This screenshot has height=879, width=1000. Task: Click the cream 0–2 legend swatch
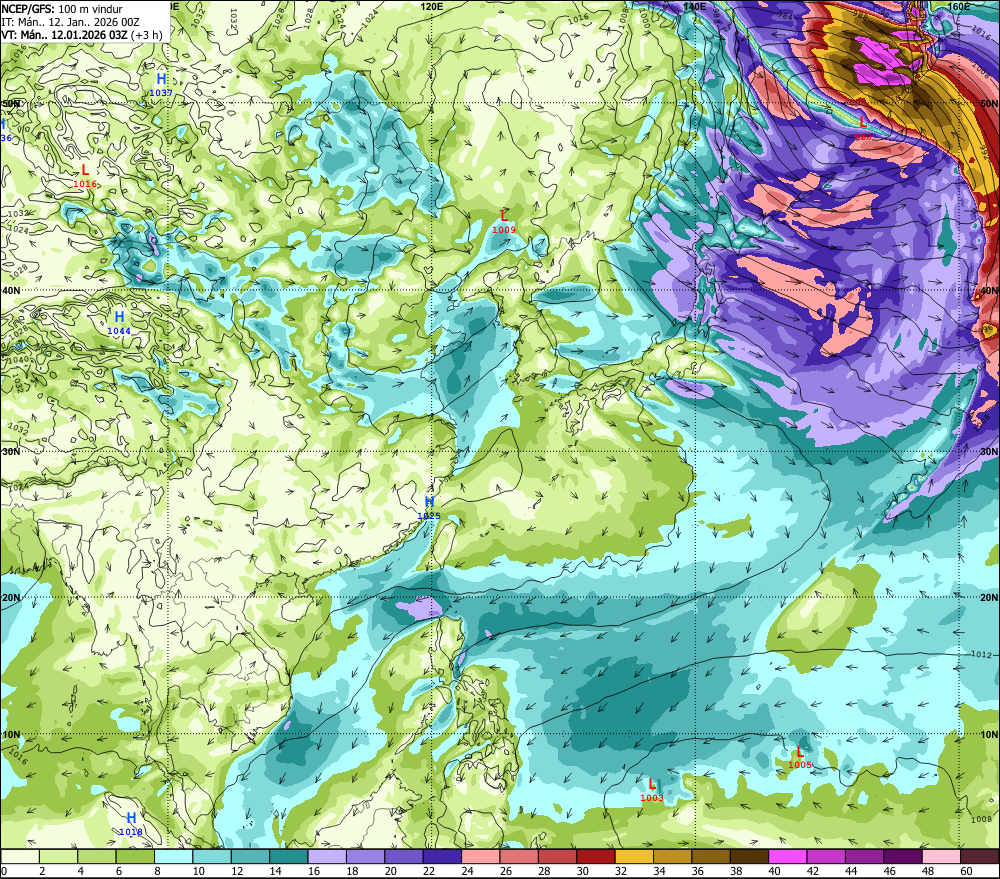tap(20, 856)
